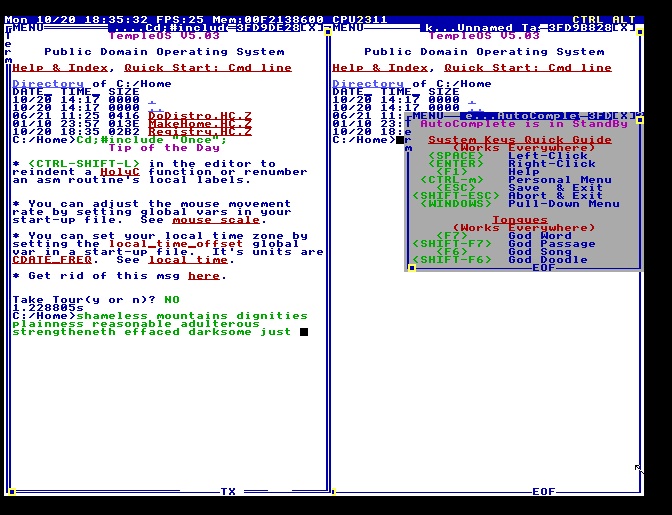The width and height of the screenshot is (672, 515).
Task: Click the 'here' link to dismiss message
Action: point(204,276)
